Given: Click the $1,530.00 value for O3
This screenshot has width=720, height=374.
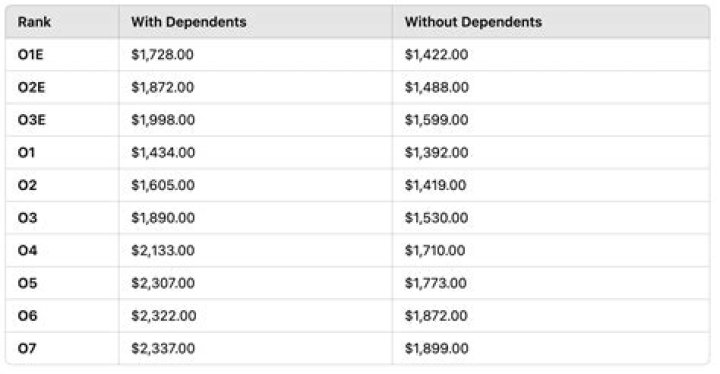Looking at the screenshot, I should pyautogui.click(x=436, y=218).
